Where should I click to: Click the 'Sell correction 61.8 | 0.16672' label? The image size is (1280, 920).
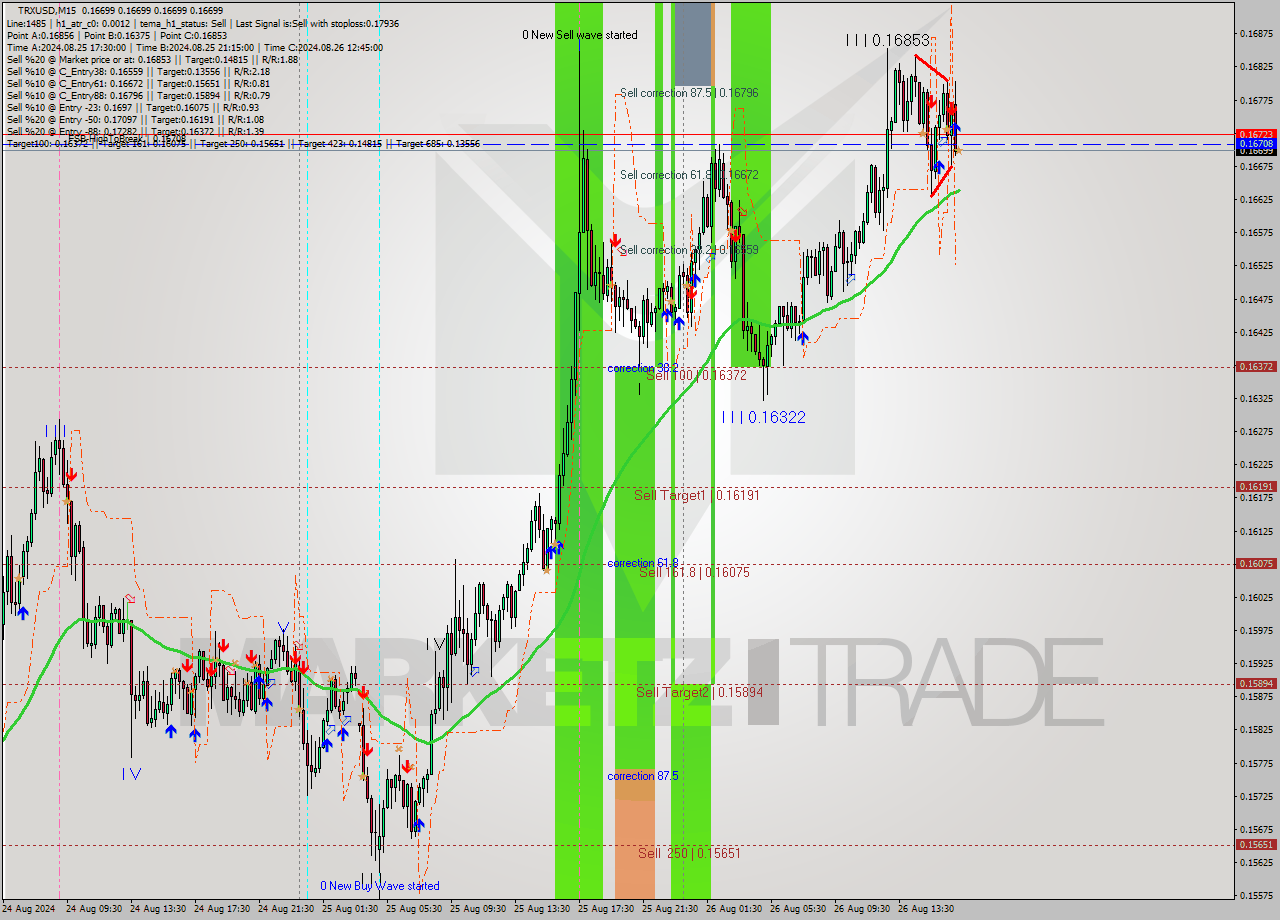point(689,175)
